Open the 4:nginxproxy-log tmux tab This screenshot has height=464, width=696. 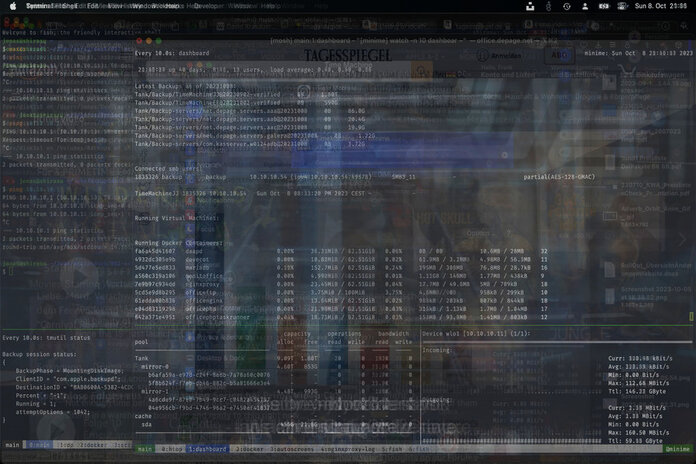(x=348, y=449)
